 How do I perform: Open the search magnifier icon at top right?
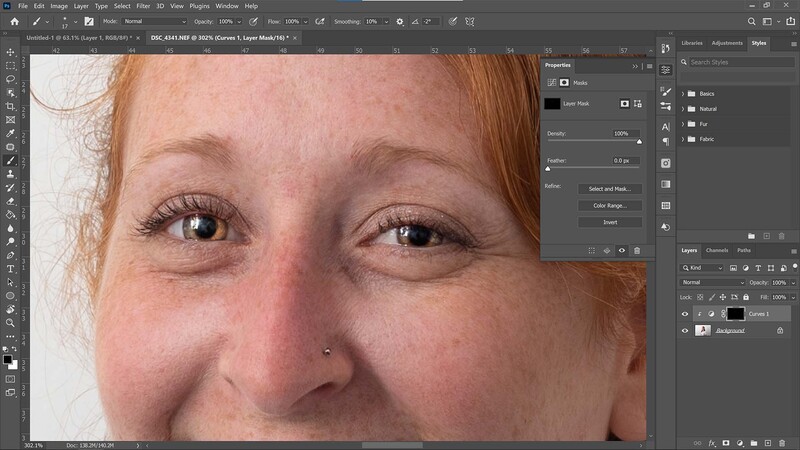point(752,21)
